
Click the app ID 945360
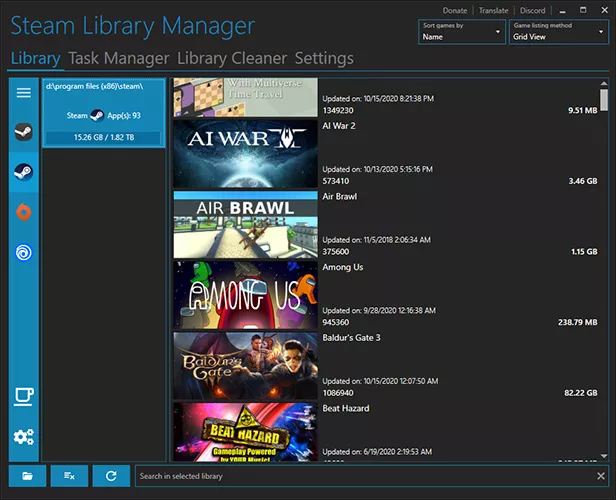pos(336,322)
